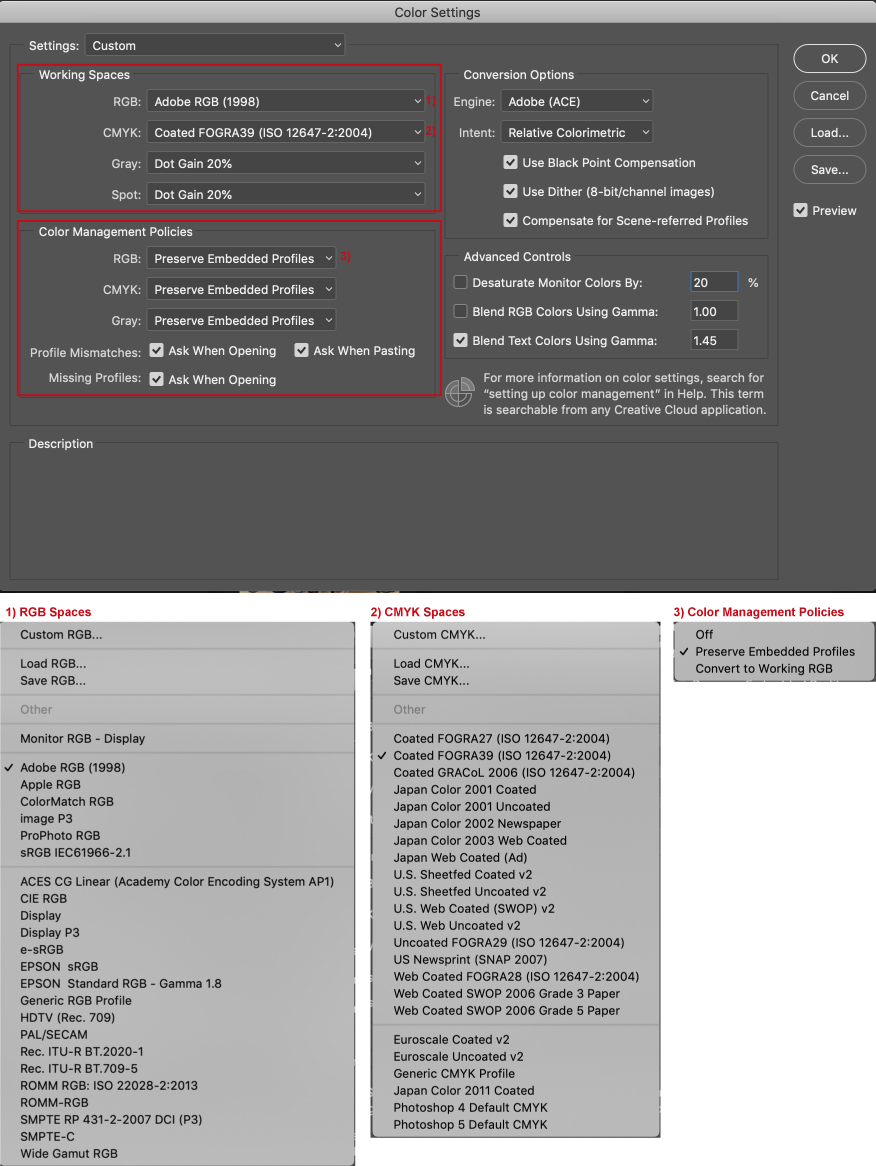Open the Intent Relative Colorimetric dropdown
The image size is (876, 1166).
pos(576,132)
